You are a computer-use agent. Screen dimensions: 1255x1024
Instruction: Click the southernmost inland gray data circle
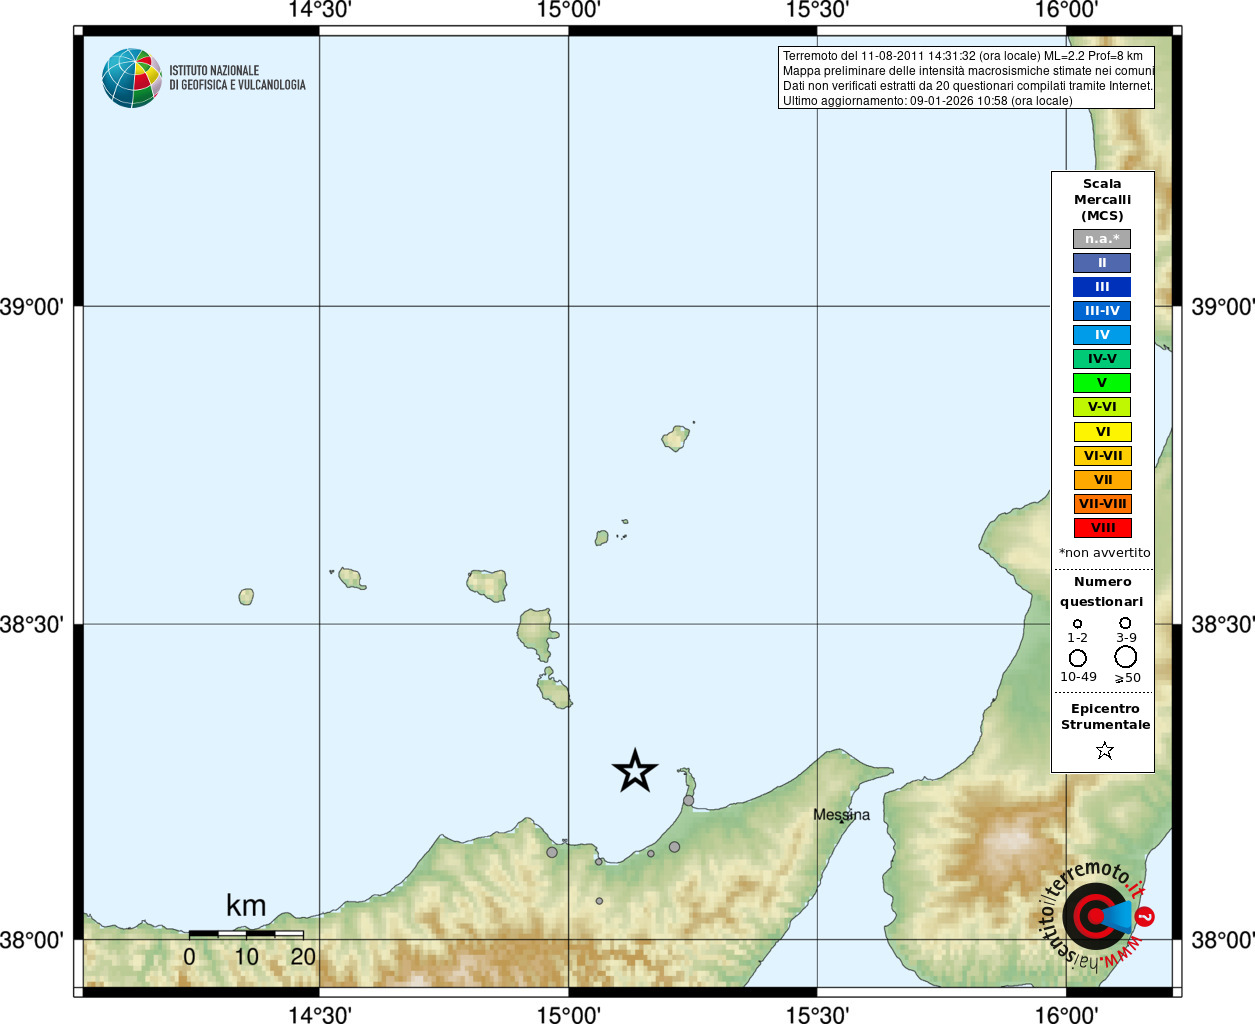[599, 901]
